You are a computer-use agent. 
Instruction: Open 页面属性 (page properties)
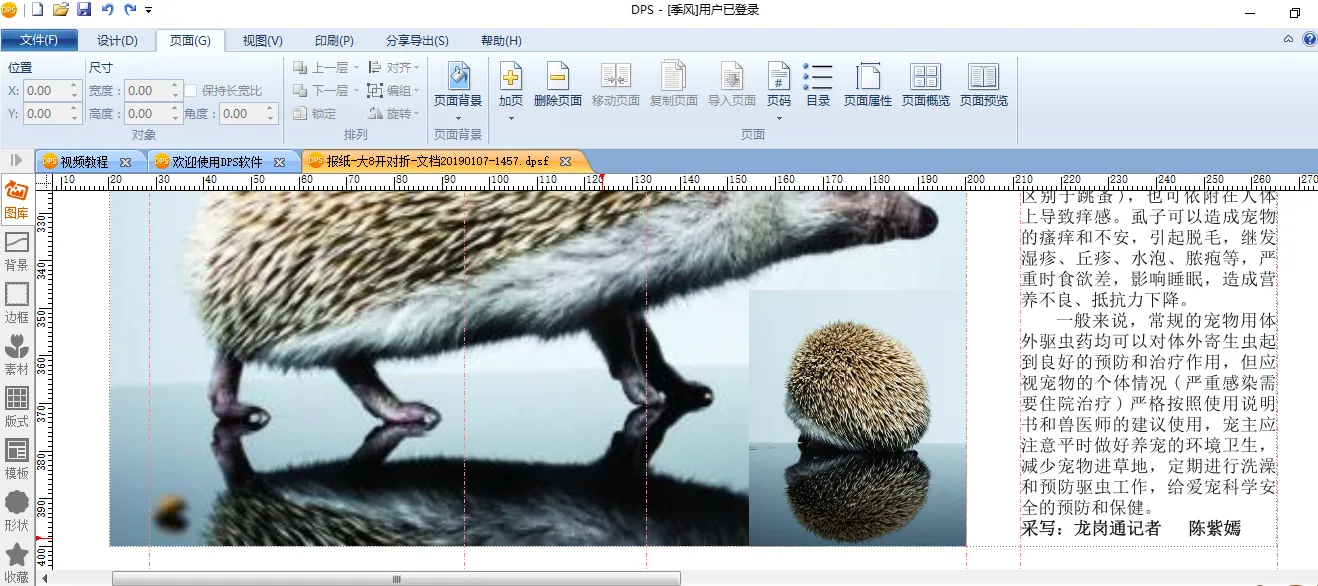point(867,76)
